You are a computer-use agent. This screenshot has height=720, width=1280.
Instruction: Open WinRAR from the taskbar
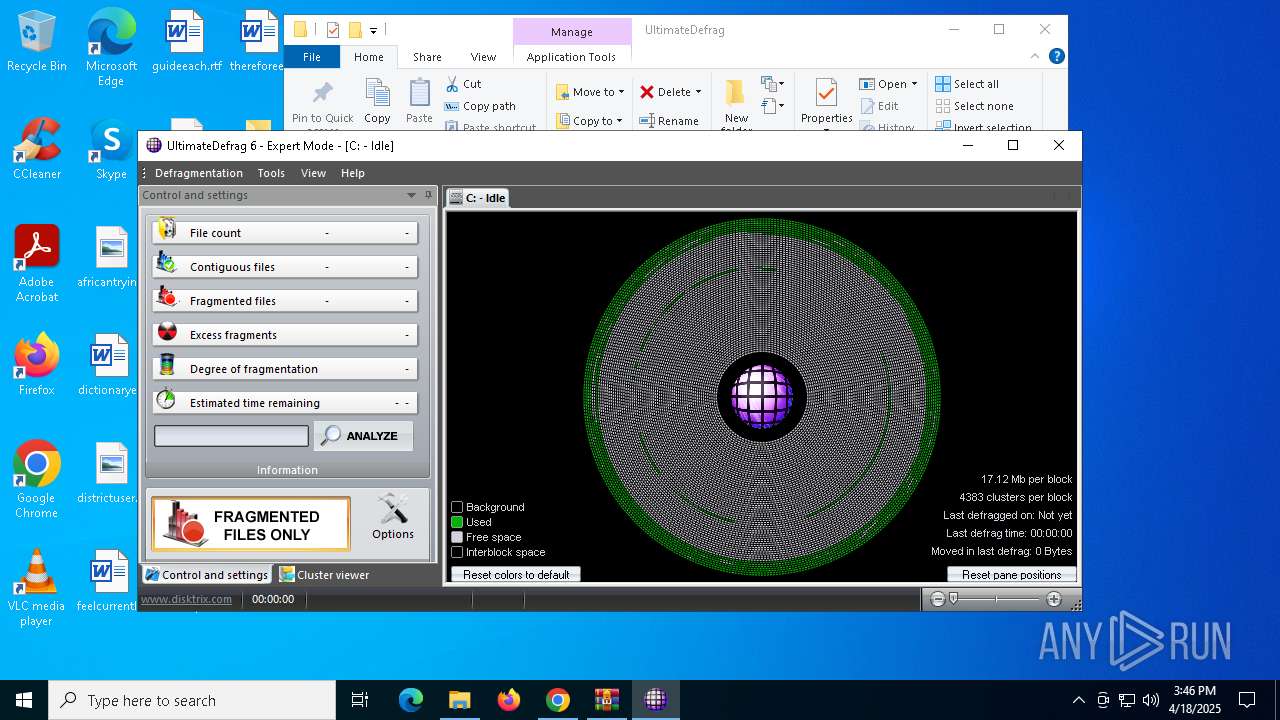[x=607, y=700]
